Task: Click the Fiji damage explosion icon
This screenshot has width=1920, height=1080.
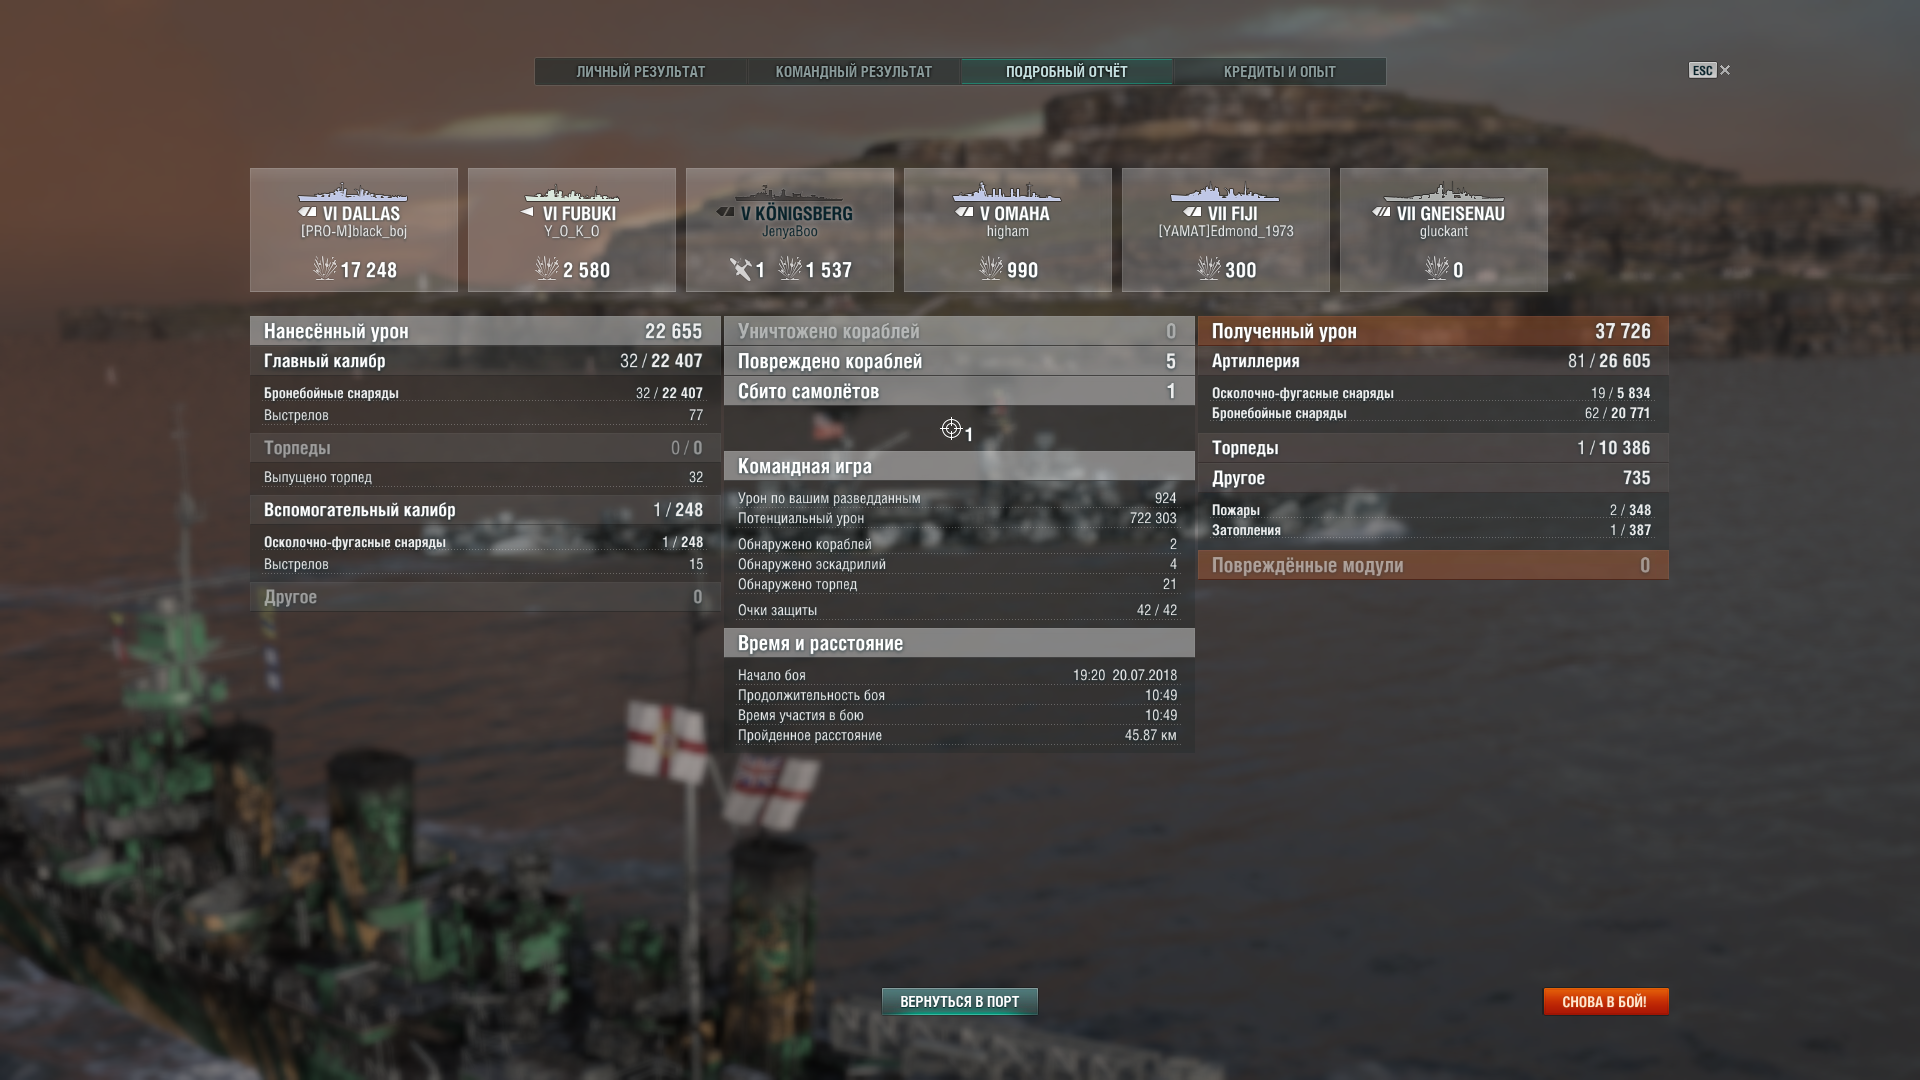Action: (x=1209, y=268)
